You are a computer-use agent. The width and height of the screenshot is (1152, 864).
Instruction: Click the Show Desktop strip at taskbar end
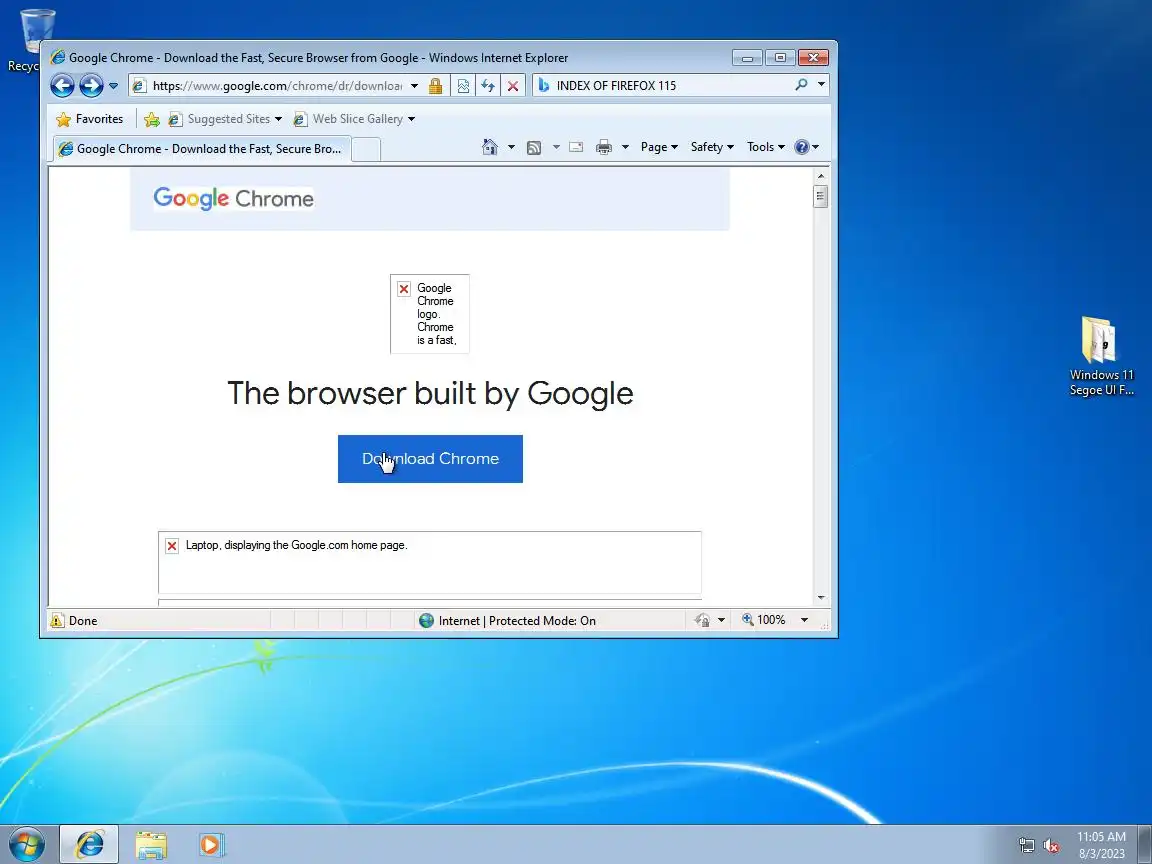pyautogui.click(x=1145, y=844)
